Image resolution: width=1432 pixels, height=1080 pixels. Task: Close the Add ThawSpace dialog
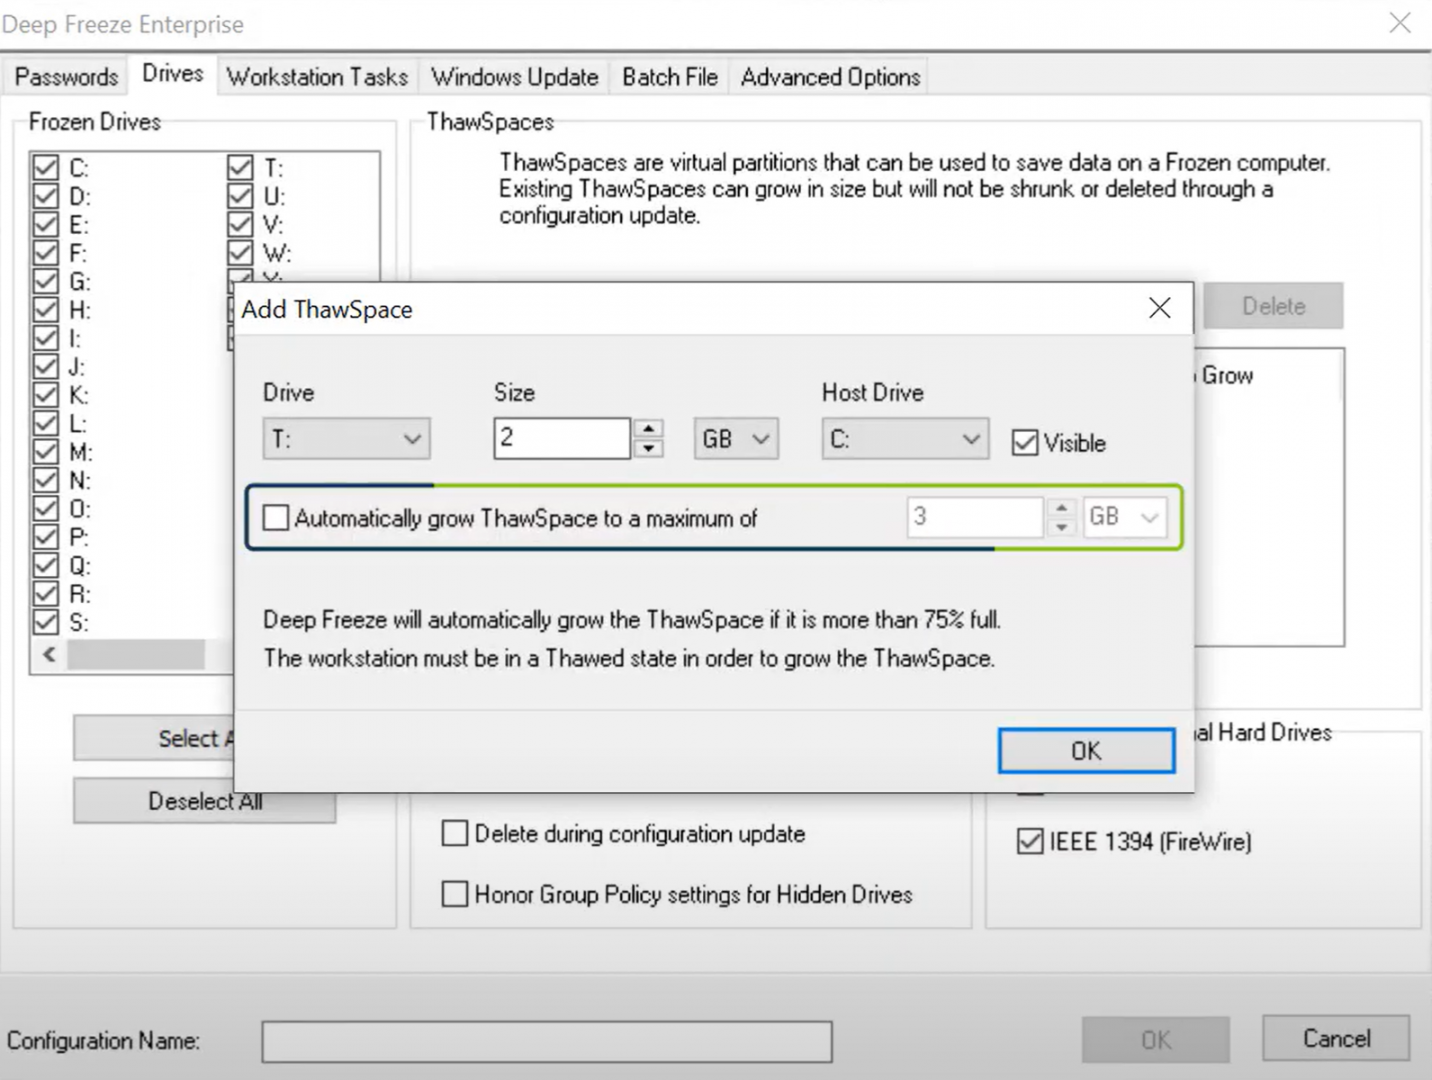1159,308
